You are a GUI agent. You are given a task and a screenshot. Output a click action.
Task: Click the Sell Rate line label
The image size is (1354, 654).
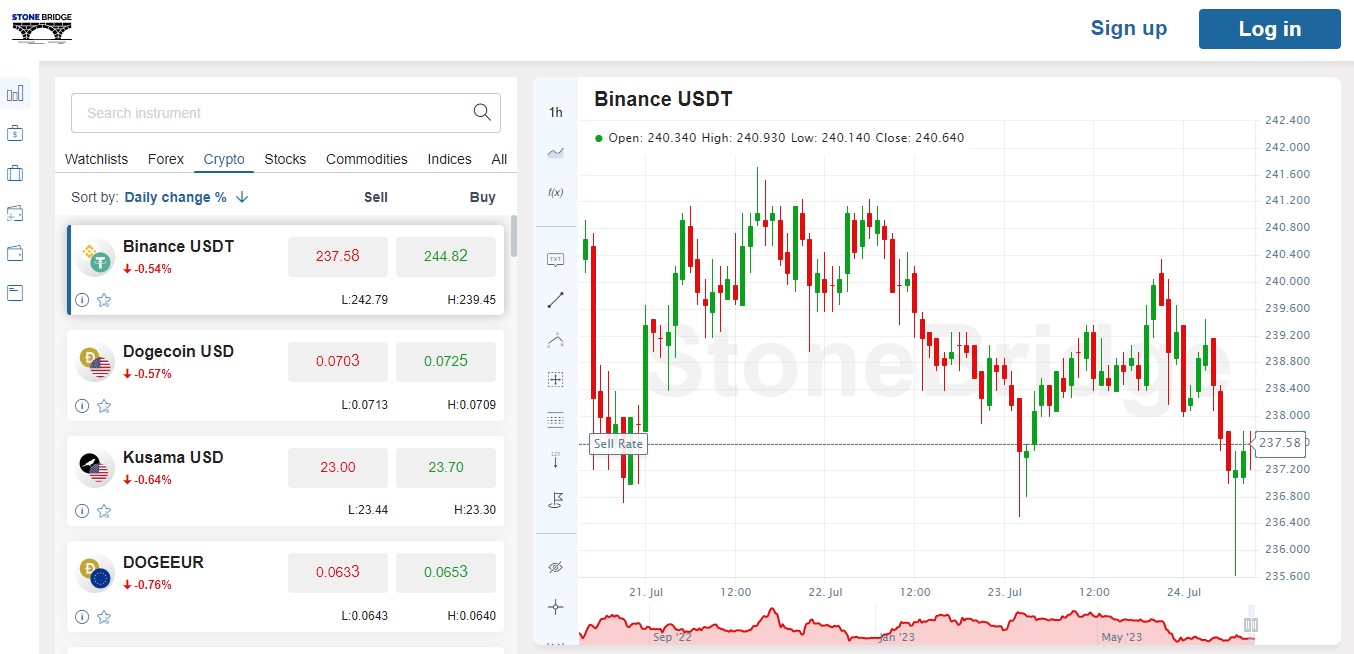pos(618,444)
